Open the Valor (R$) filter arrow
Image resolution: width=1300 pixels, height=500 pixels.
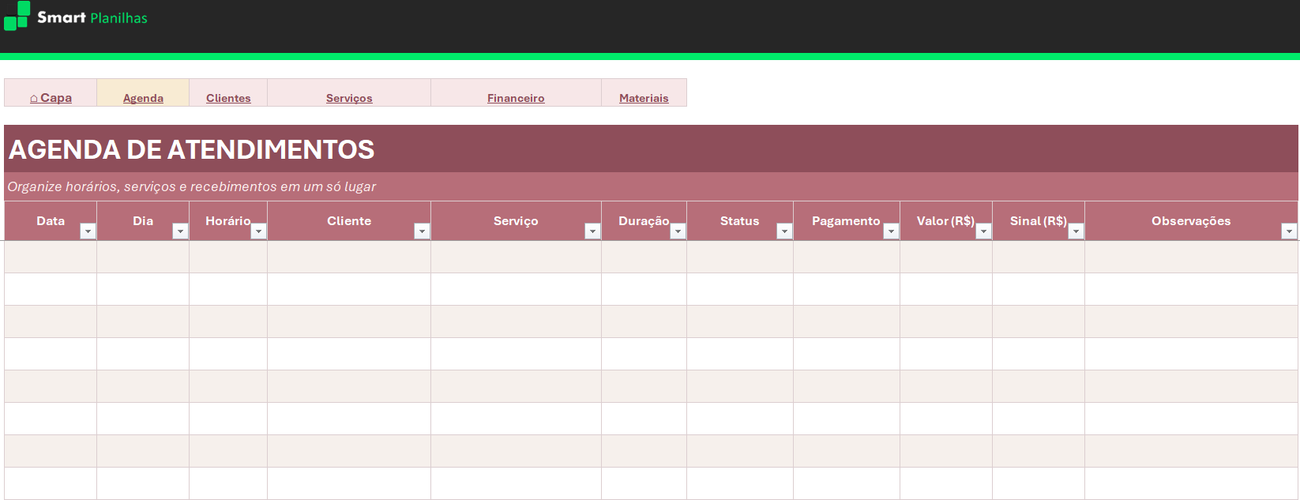983,231
